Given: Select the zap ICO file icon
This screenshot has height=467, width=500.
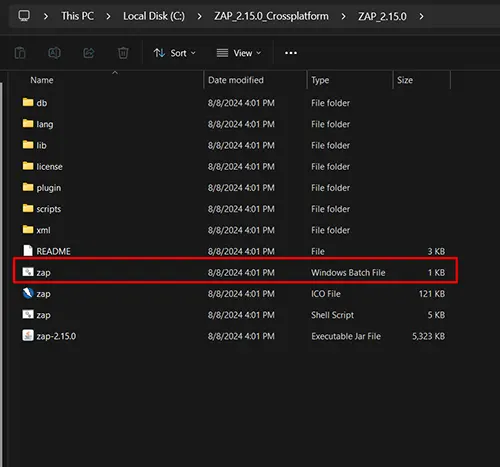Looking at the screenshot, I should pyautogui.click(x=28, y=293).
